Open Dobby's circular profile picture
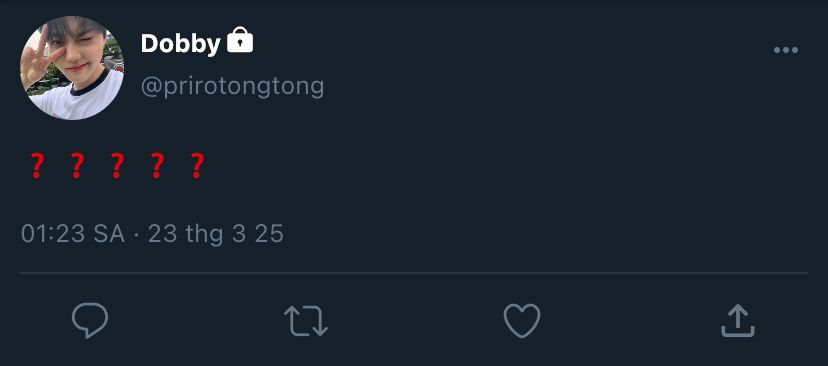This screenshot has height=366, width=828. point(72,68)
